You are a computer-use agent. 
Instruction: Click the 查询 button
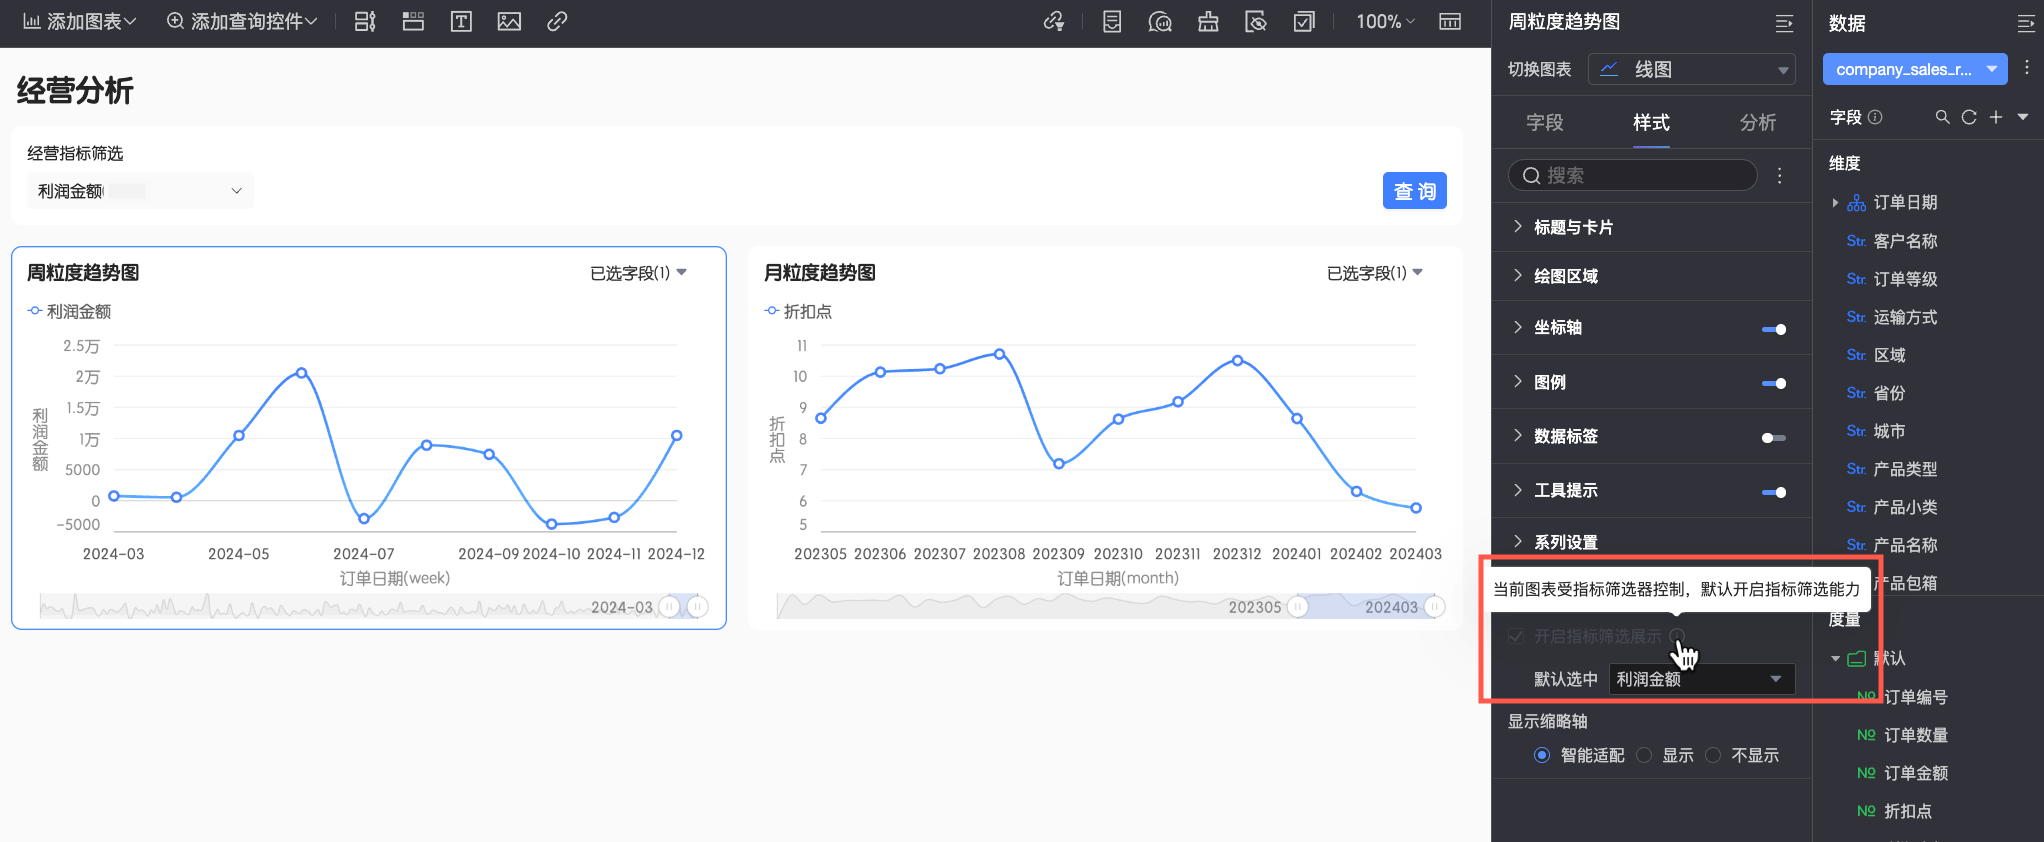pos(1414,191)
